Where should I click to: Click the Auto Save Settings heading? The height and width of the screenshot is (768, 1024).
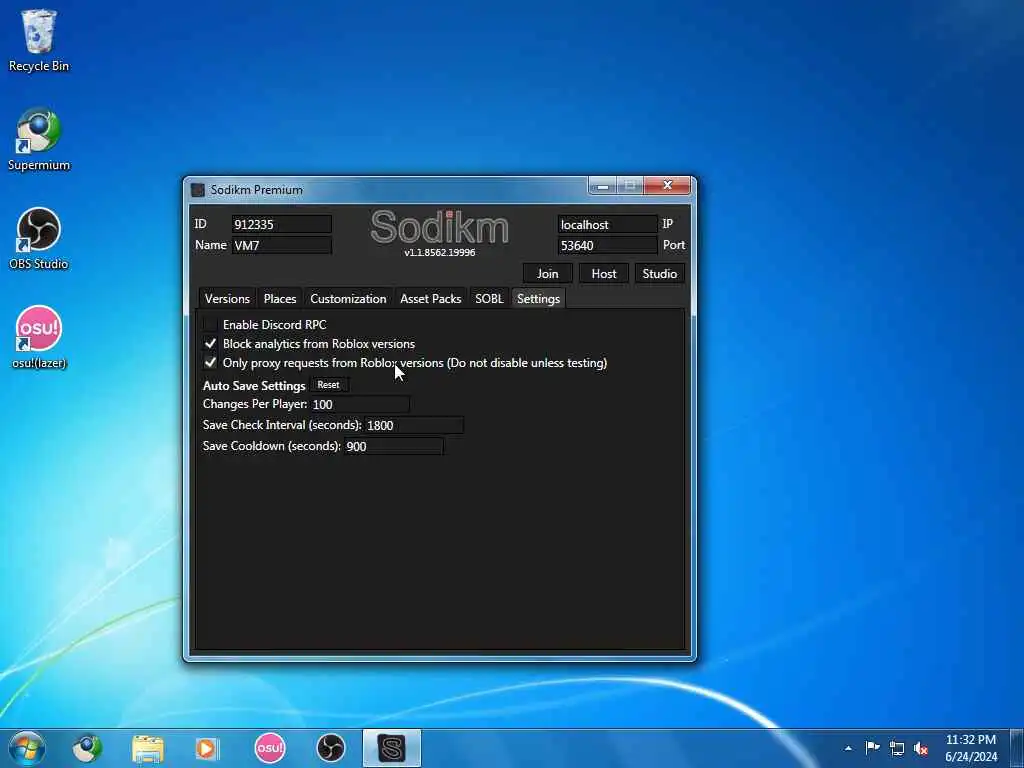(x=254, y=385)
